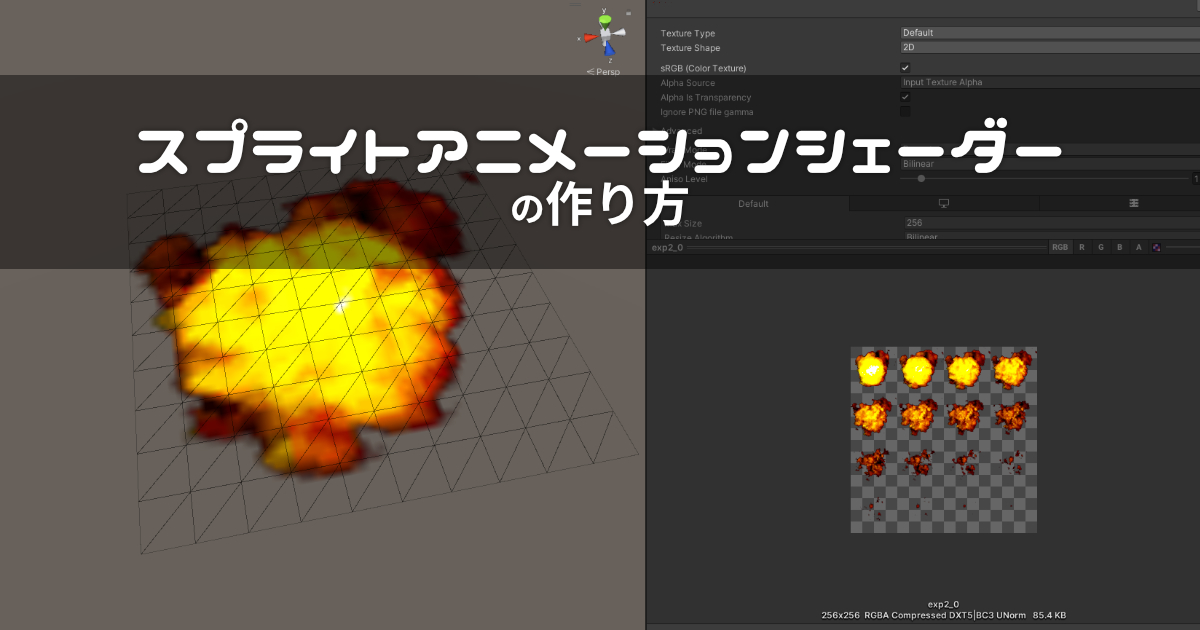
Task: Adjust the Aniso Level slider handle
Action: [x=920, y=178]
